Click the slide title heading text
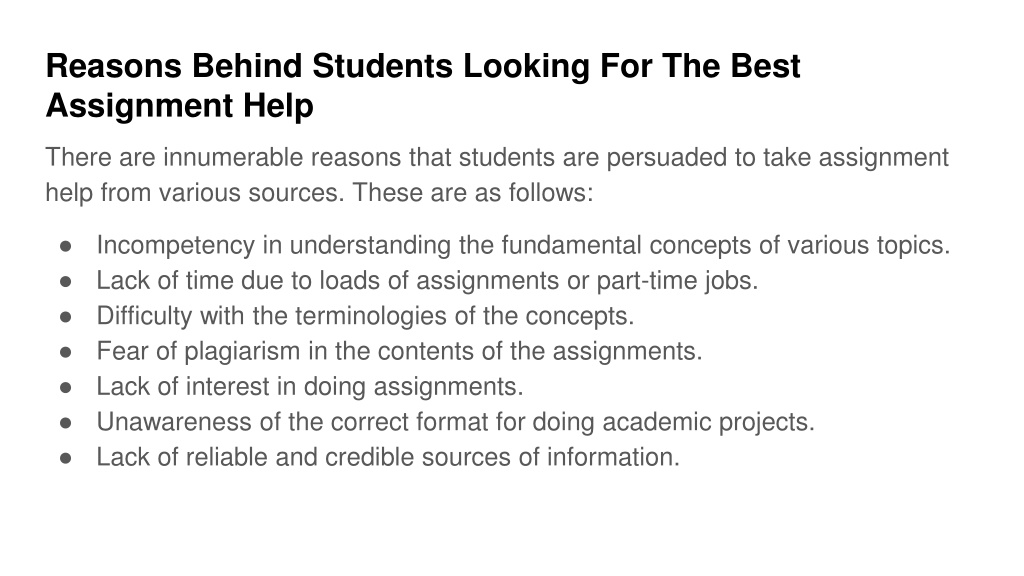Screen dimensions: 1024x576 tap(423, 86)
